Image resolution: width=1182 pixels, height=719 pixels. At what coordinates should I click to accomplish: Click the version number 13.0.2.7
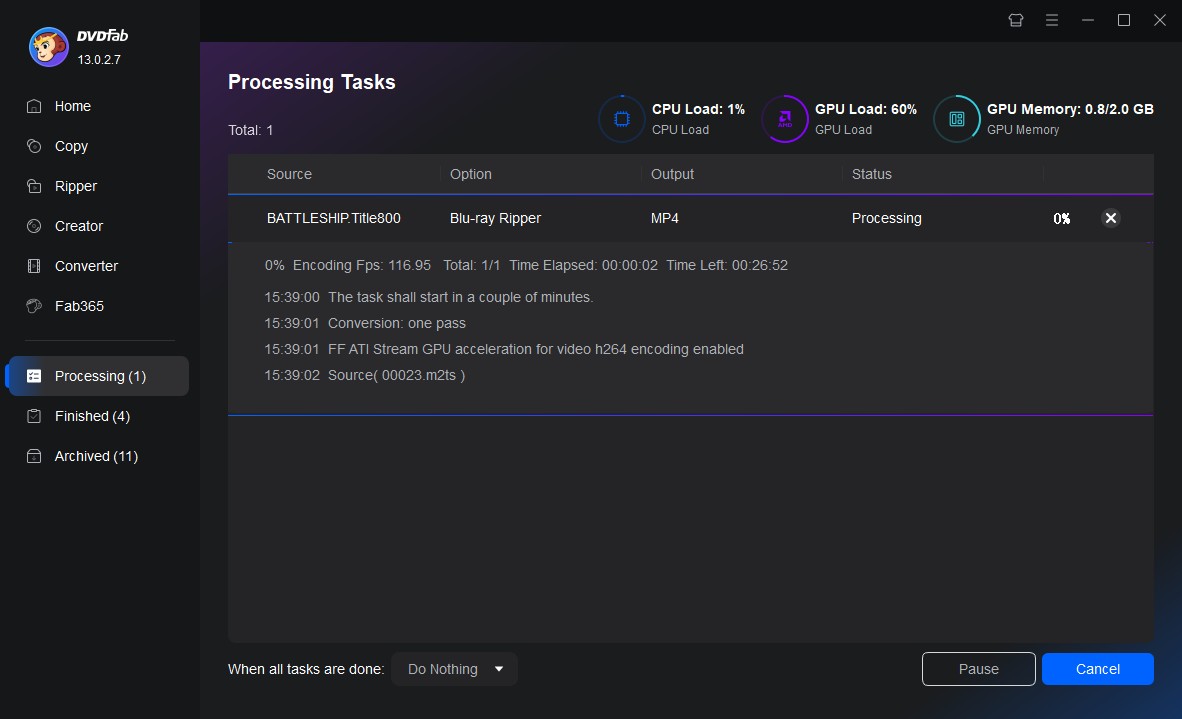(x=99, y=60)
